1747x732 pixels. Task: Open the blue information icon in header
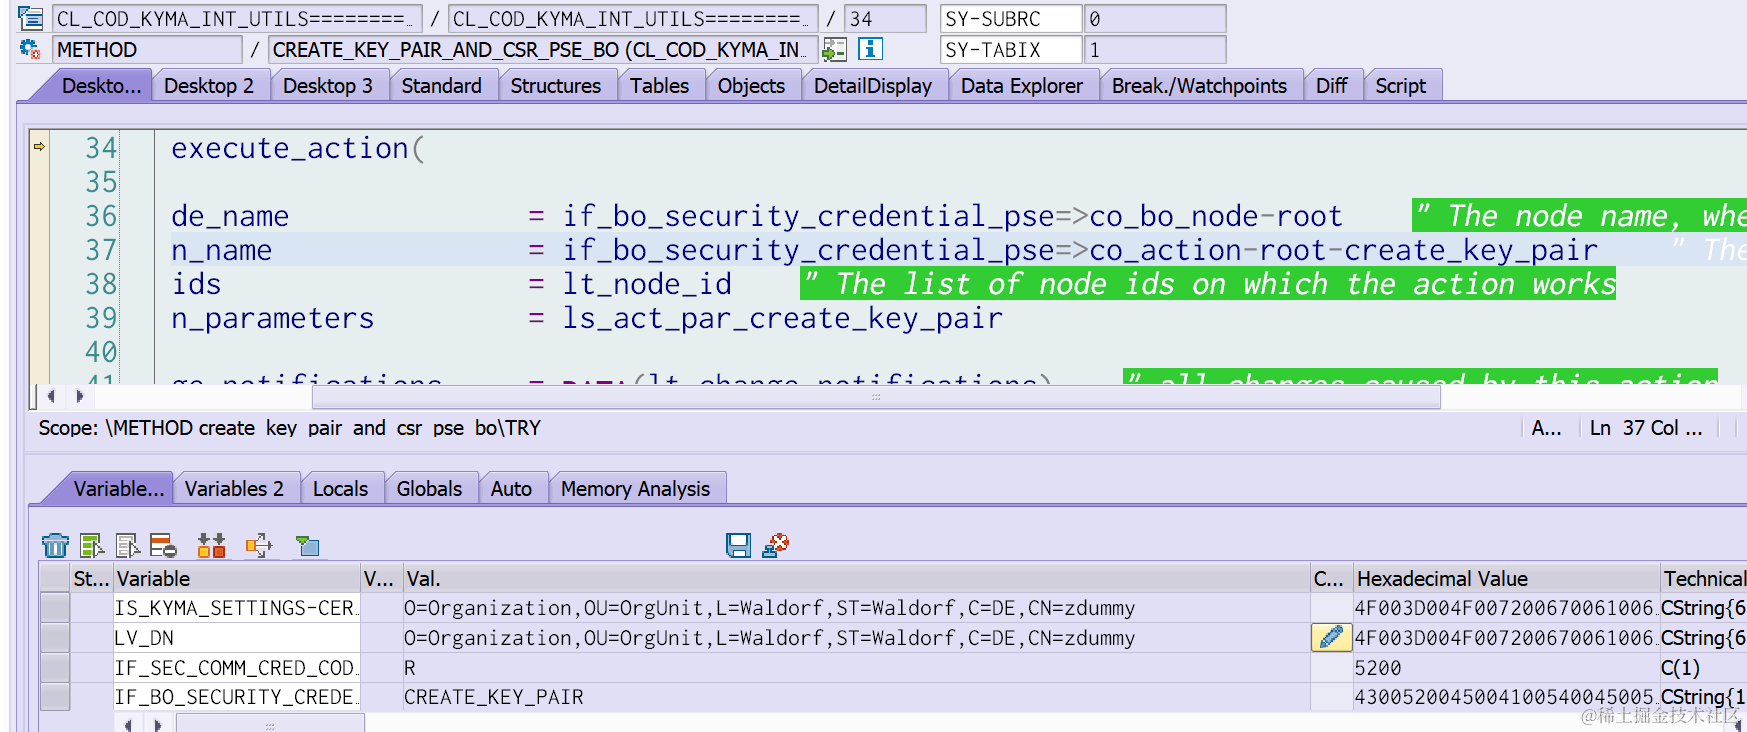tap(870, 49)
